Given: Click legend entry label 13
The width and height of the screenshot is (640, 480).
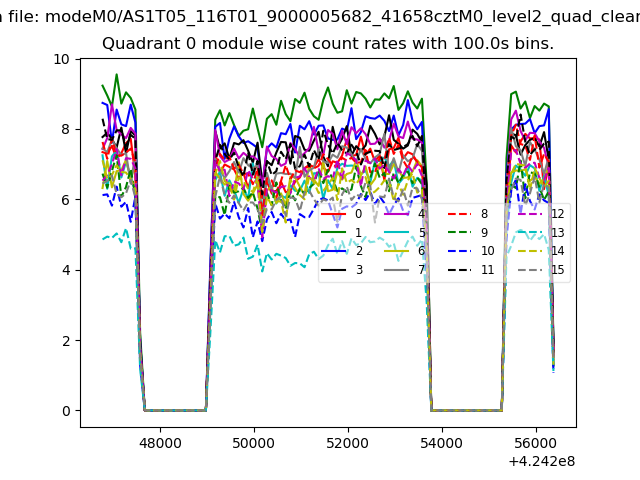Looking at the screenshot, I should coord(557,233).
